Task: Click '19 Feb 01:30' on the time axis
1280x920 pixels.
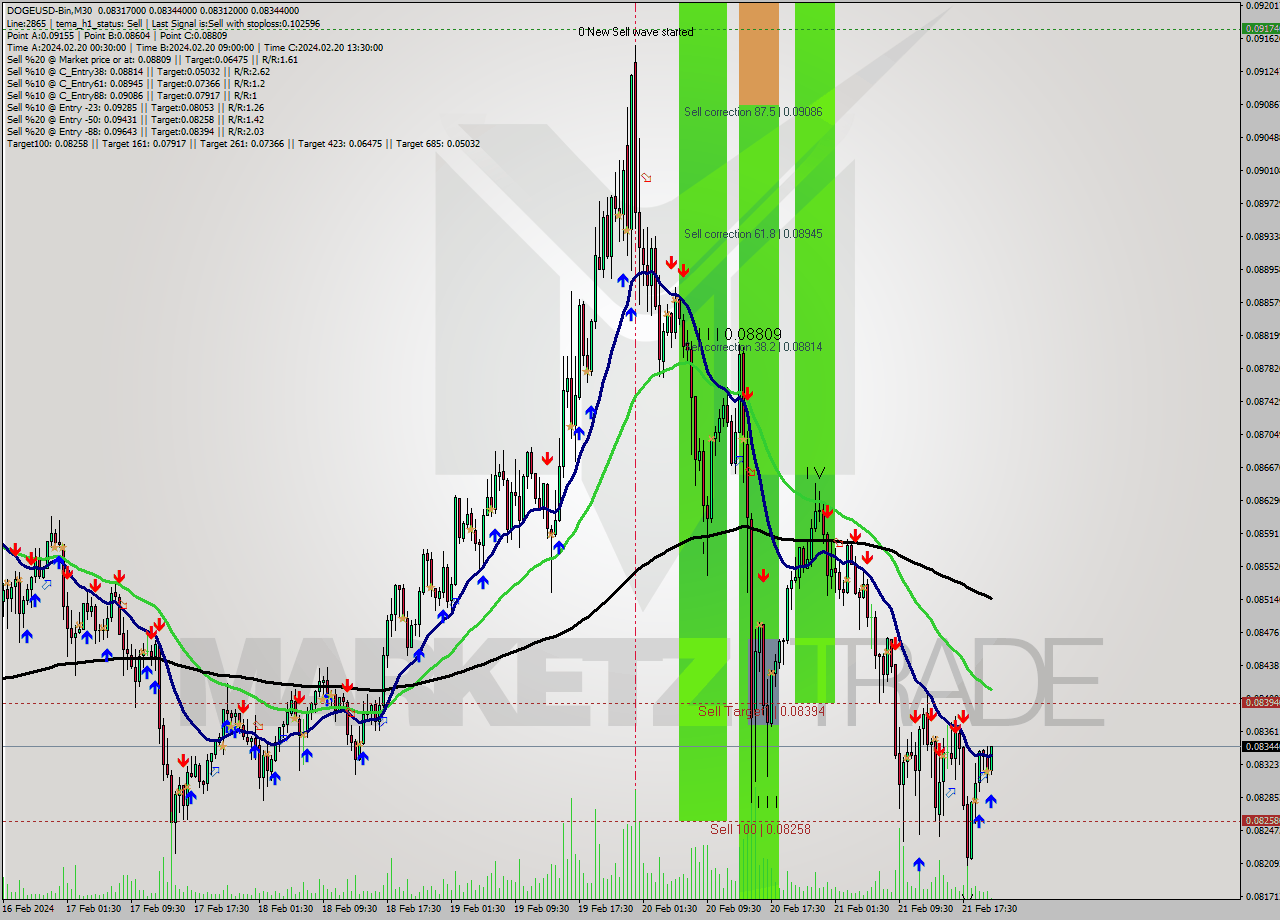Action: [x=477, y=909]
